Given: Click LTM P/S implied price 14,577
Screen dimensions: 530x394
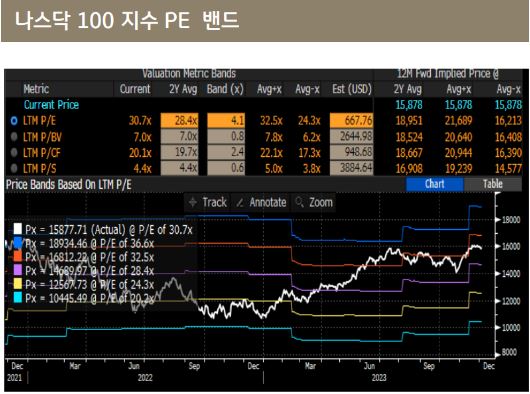Looking at the screenshot, I should coord(508,168).
